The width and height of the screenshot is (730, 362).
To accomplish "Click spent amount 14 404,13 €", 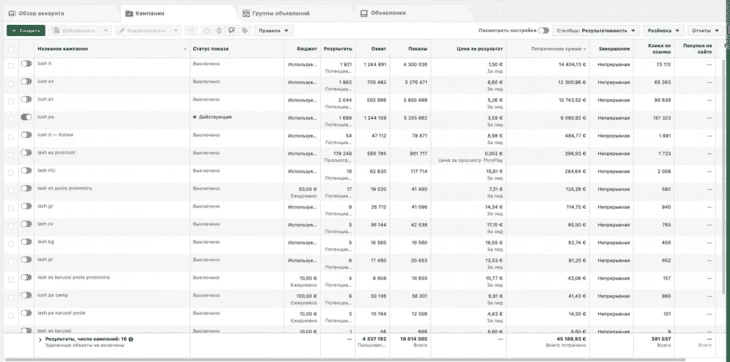I will pyautogui.click(x=572, y=64).
